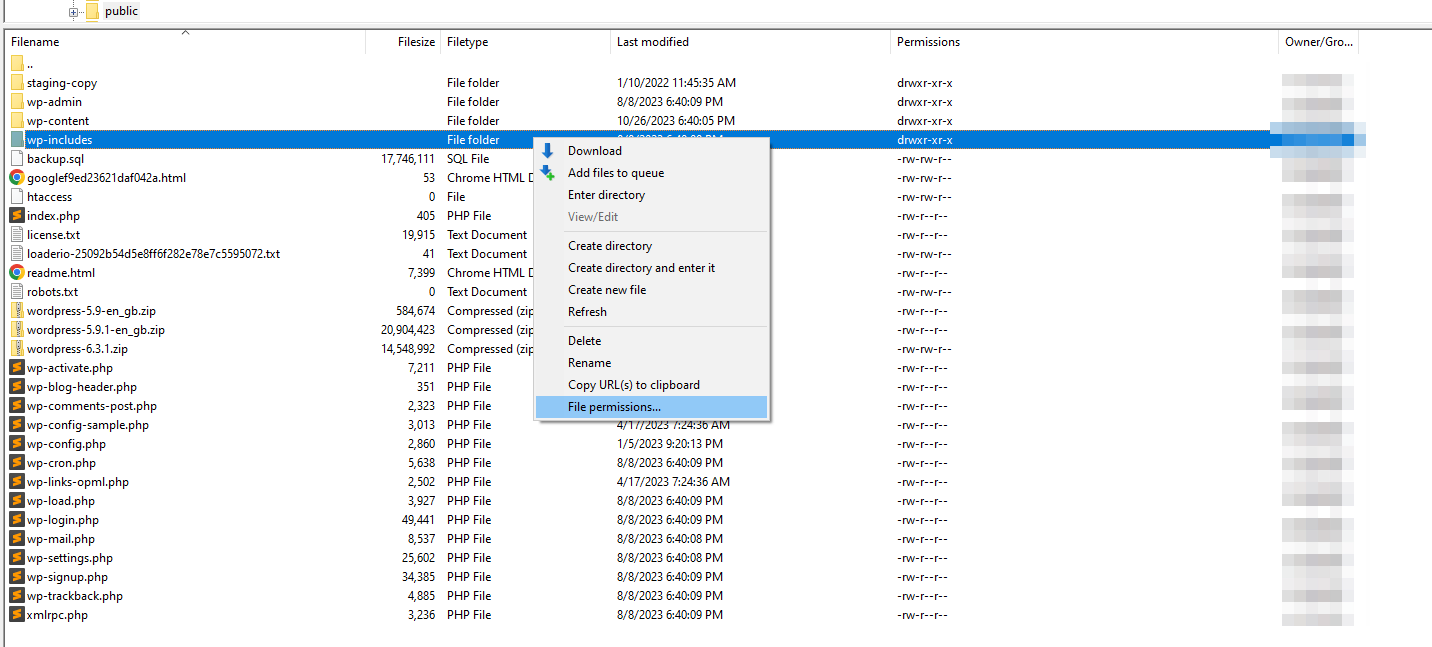Image resolution: width=1432 pixels, height=647 pixels.
Task: Sort list by Filename column header
Action: coord(186,42)
